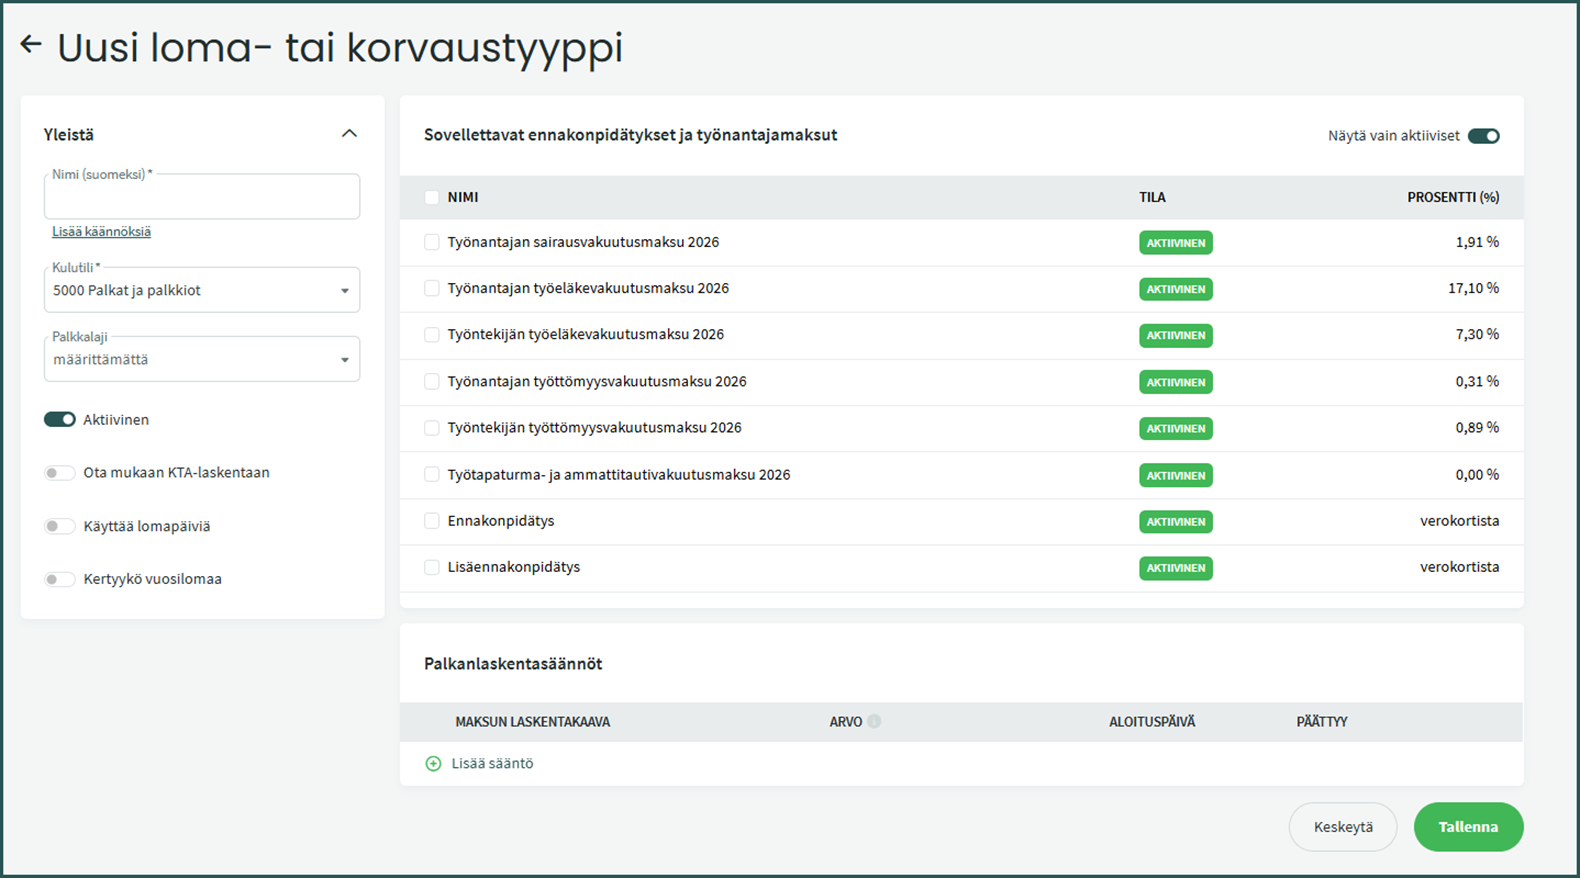Click the Nimi (suomeksi) input field
The width and height of the screenshot is (1580, 879).
coord(202,199)
